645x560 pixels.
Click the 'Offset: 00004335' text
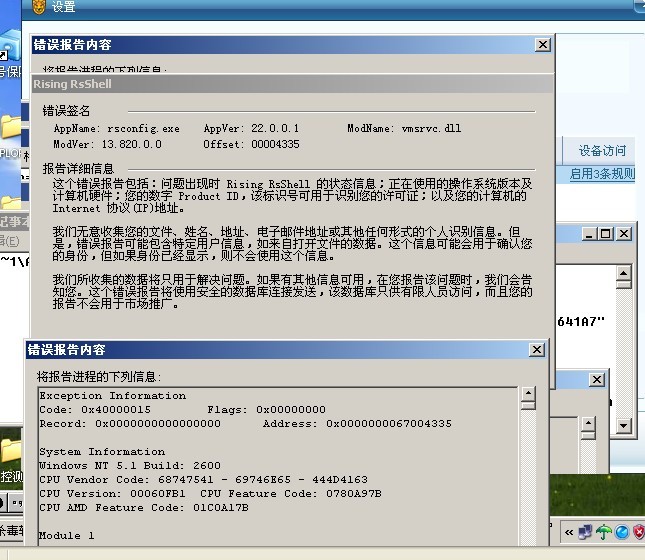tap(251, 144)
